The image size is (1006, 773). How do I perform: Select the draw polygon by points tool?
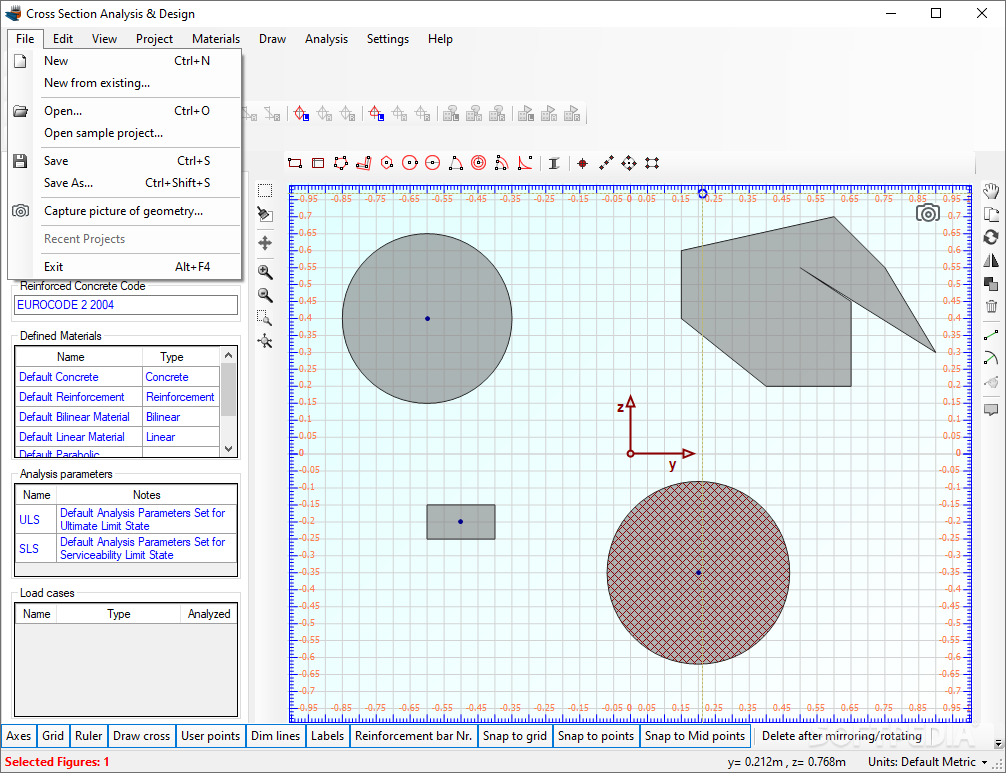click(x=341, y=163)
